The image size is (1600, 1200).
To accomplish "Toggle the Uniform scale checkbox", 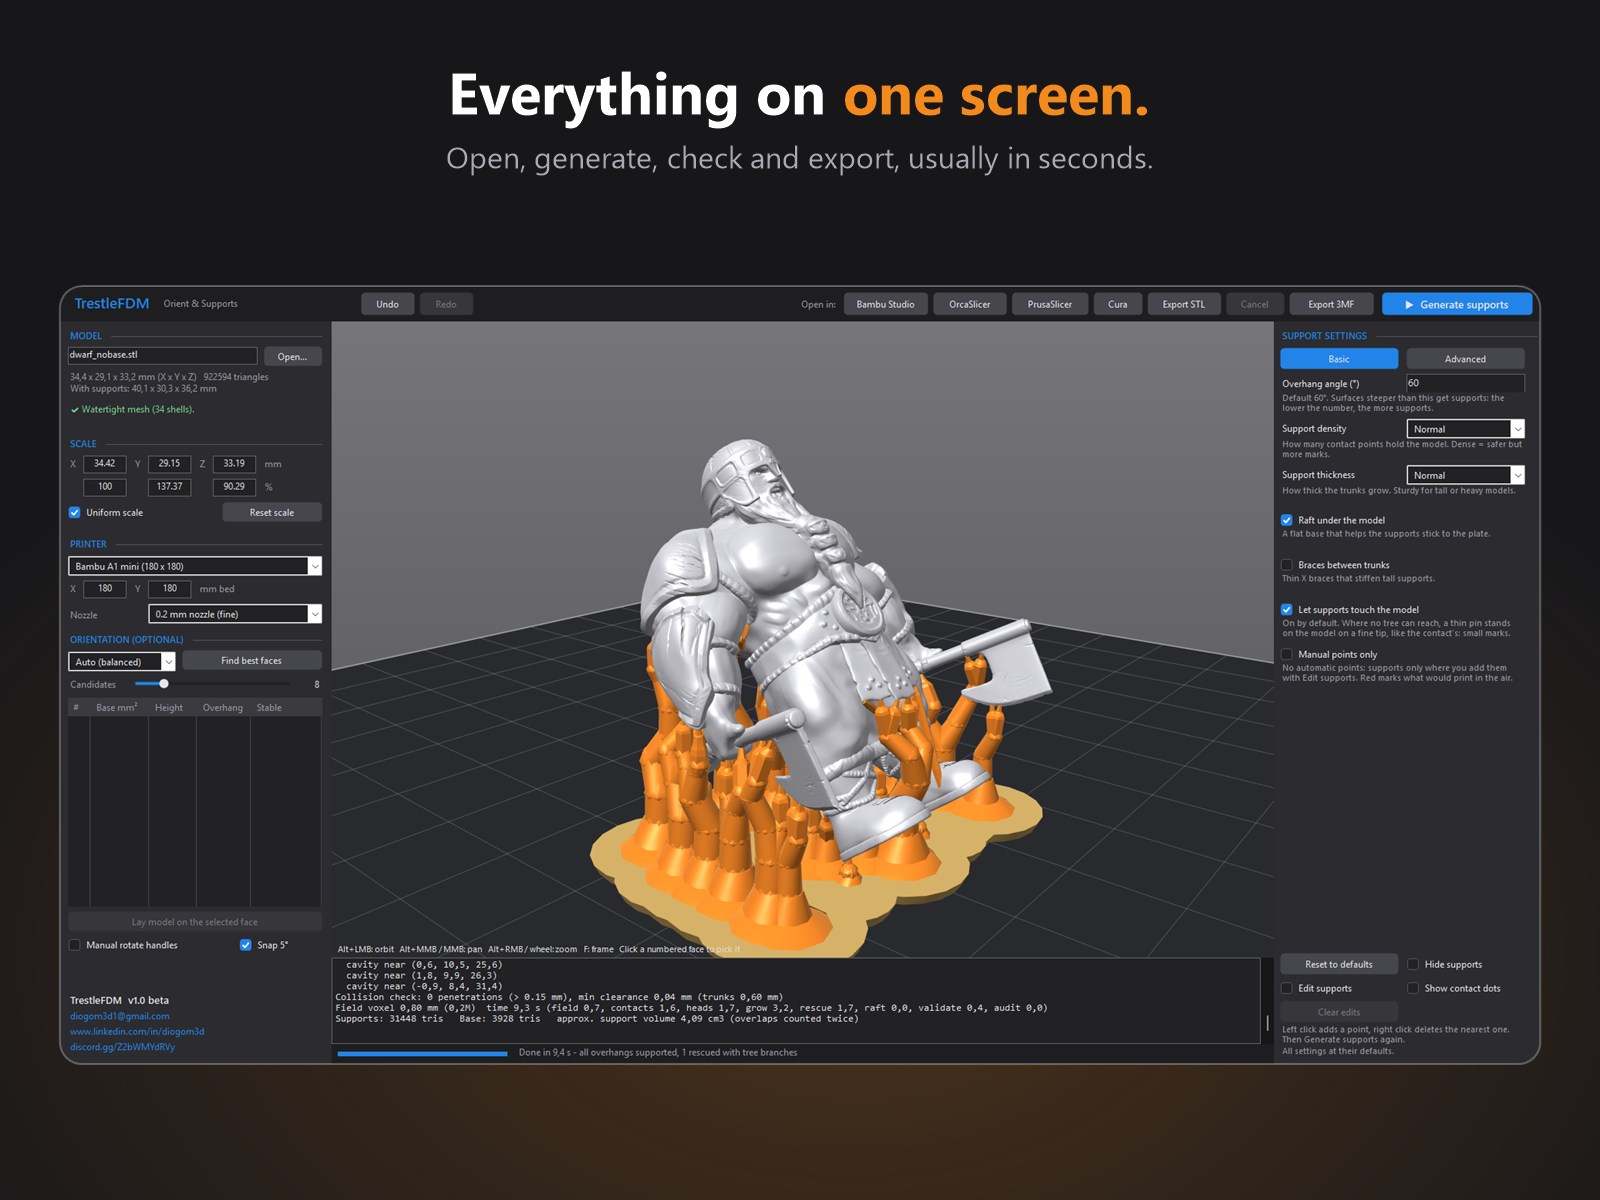I will [x=75, y=513].
